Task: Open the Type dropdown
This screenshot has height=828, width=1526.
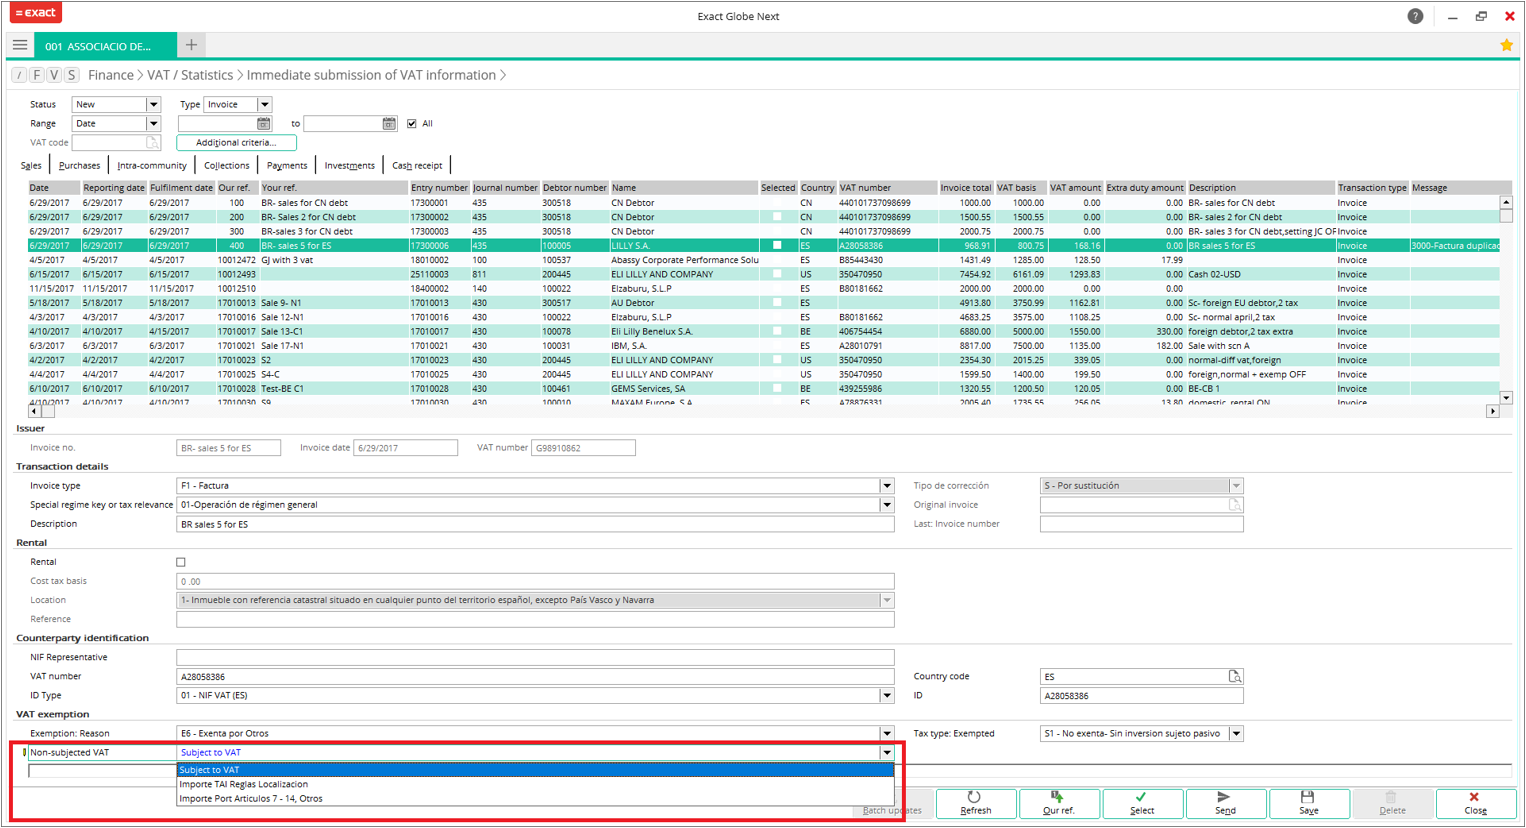Action: [265, 105]
